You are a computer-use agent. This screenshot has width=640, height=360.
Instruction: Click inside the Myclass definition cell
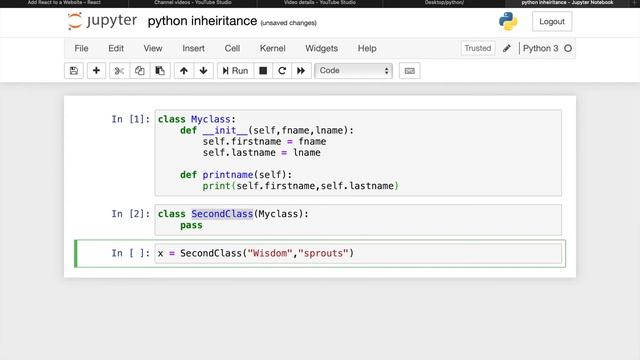(x=358, y=153)
